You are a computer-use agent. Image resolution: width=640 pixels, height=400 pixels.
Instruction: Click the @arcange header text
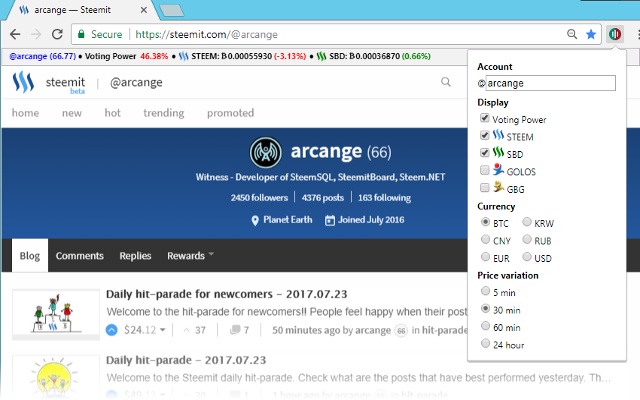(x=136, y=82)
